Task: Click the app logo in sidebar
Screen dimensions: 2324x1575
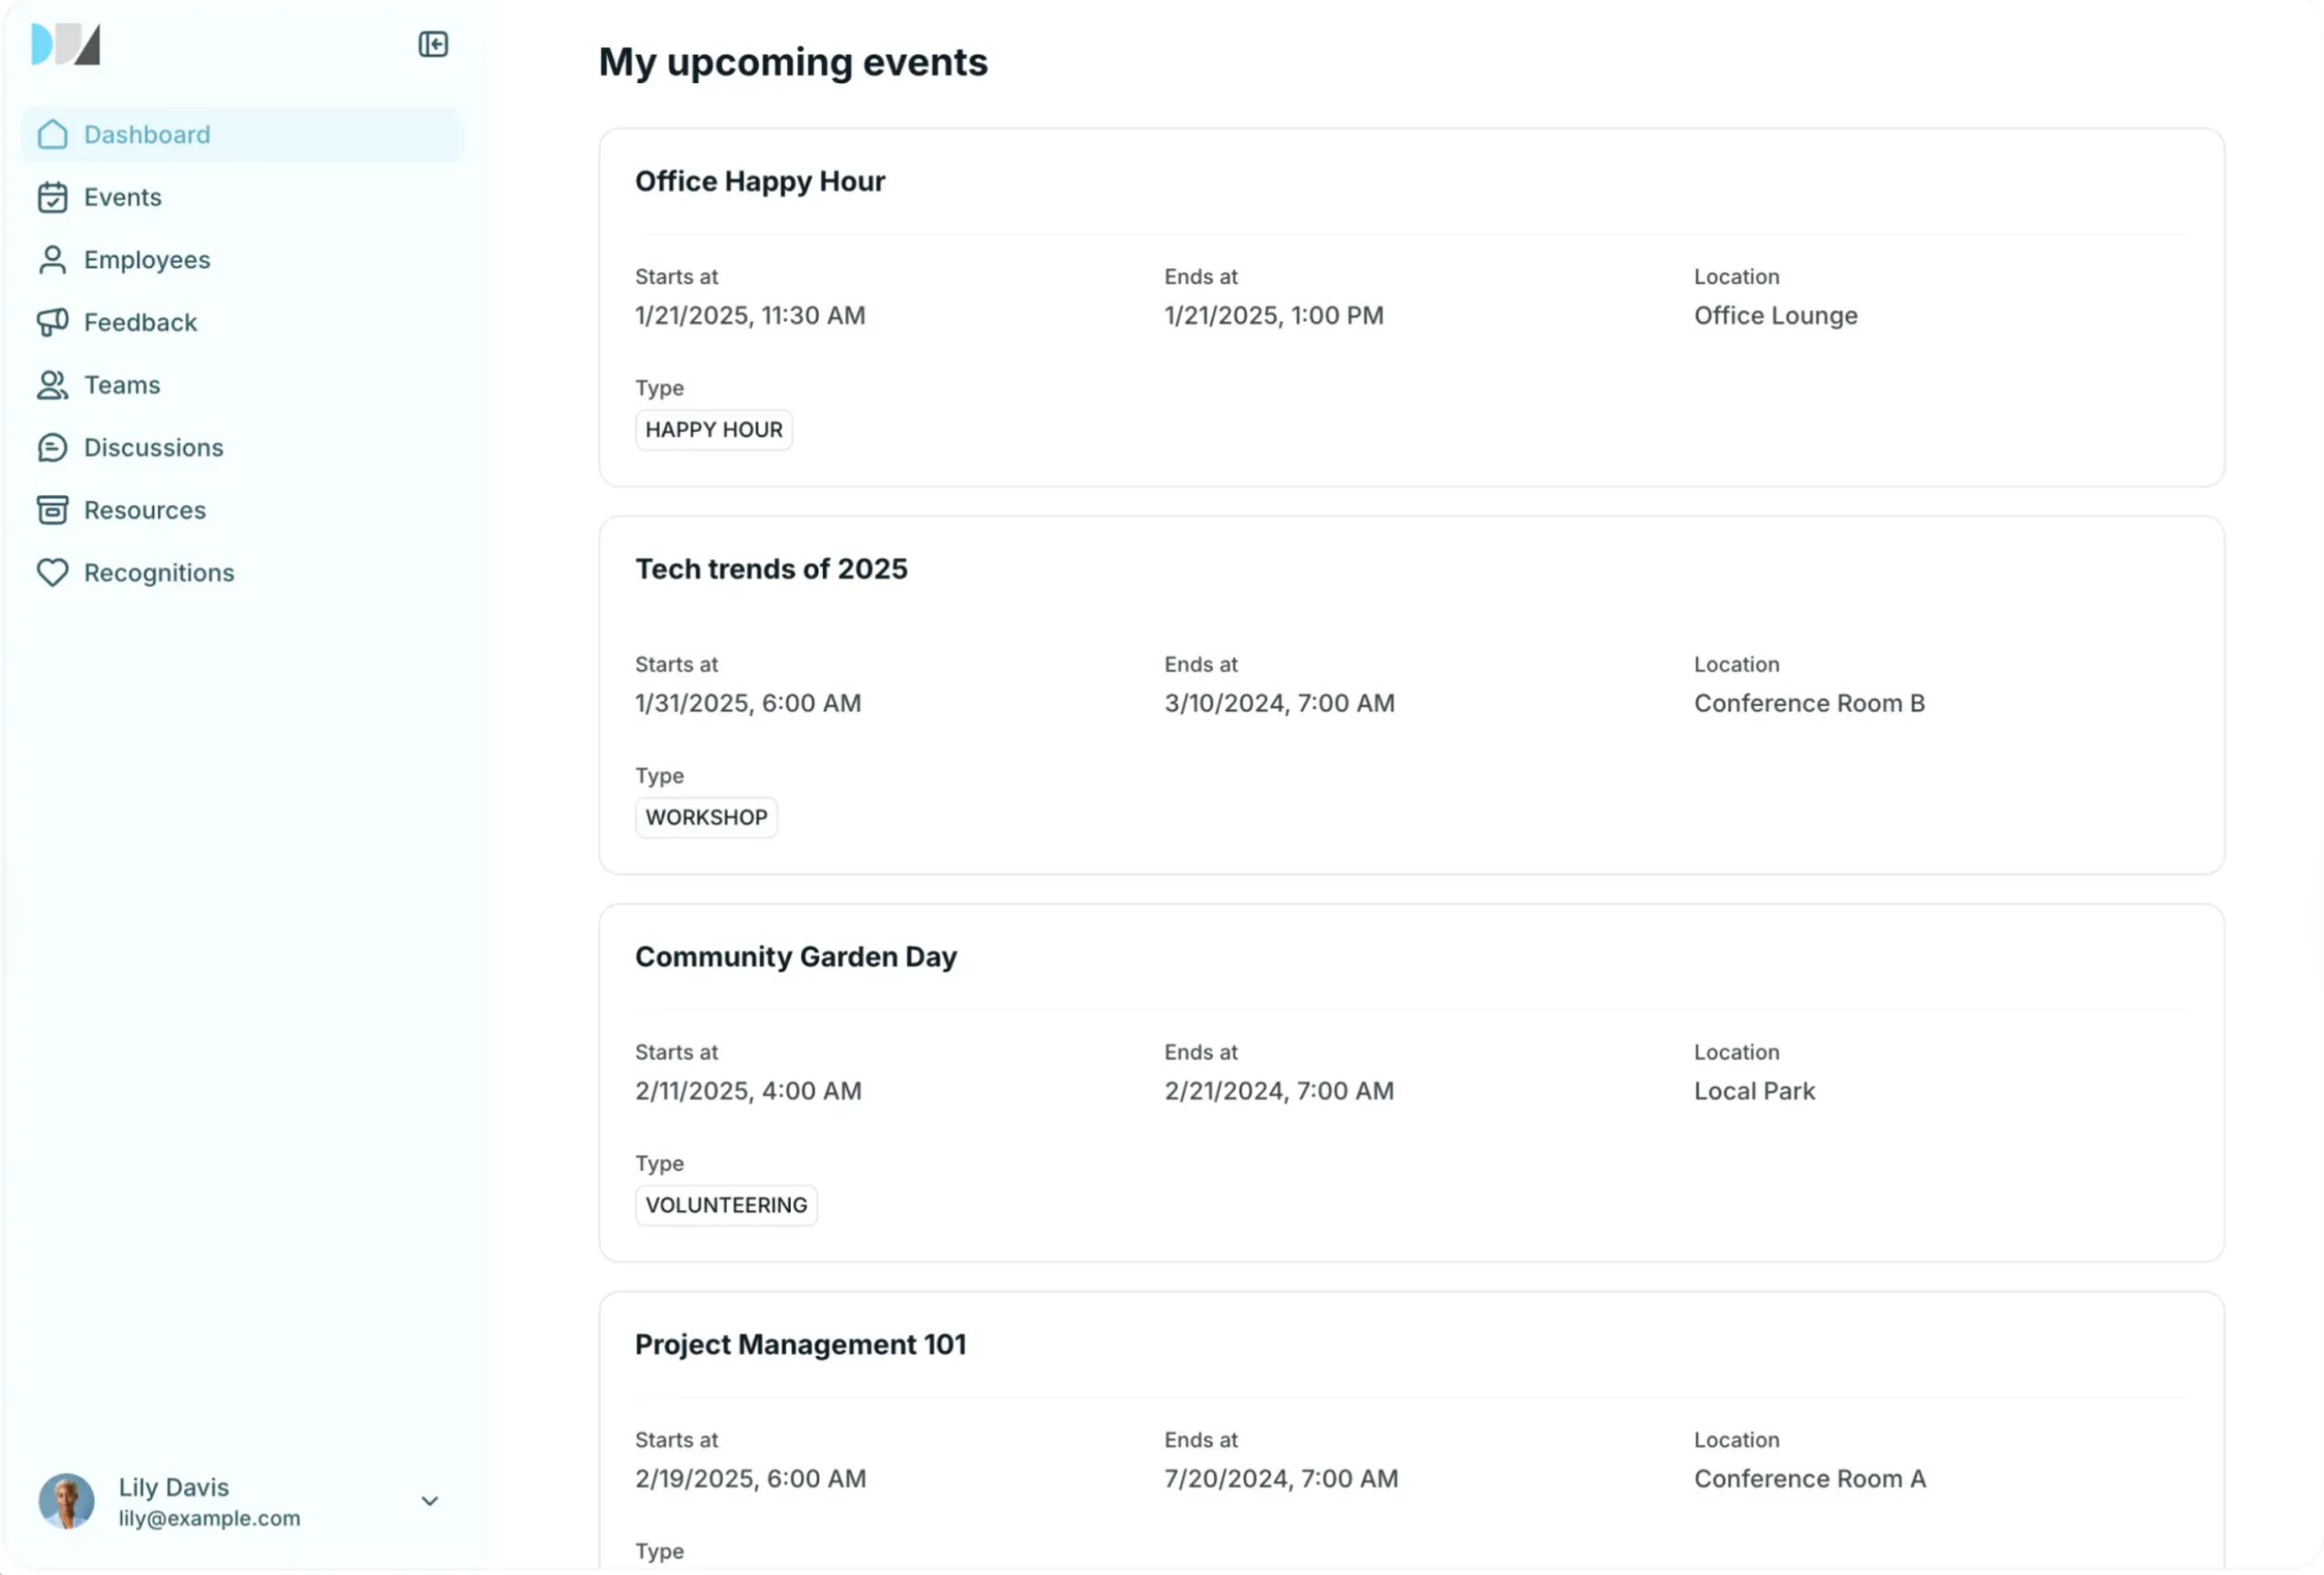Action: pos(66,44)
